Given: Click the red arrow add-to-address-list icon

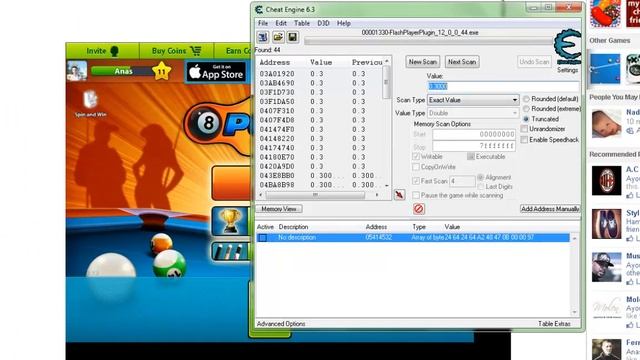Looking at the screenshot, I should tap(399, 195).
